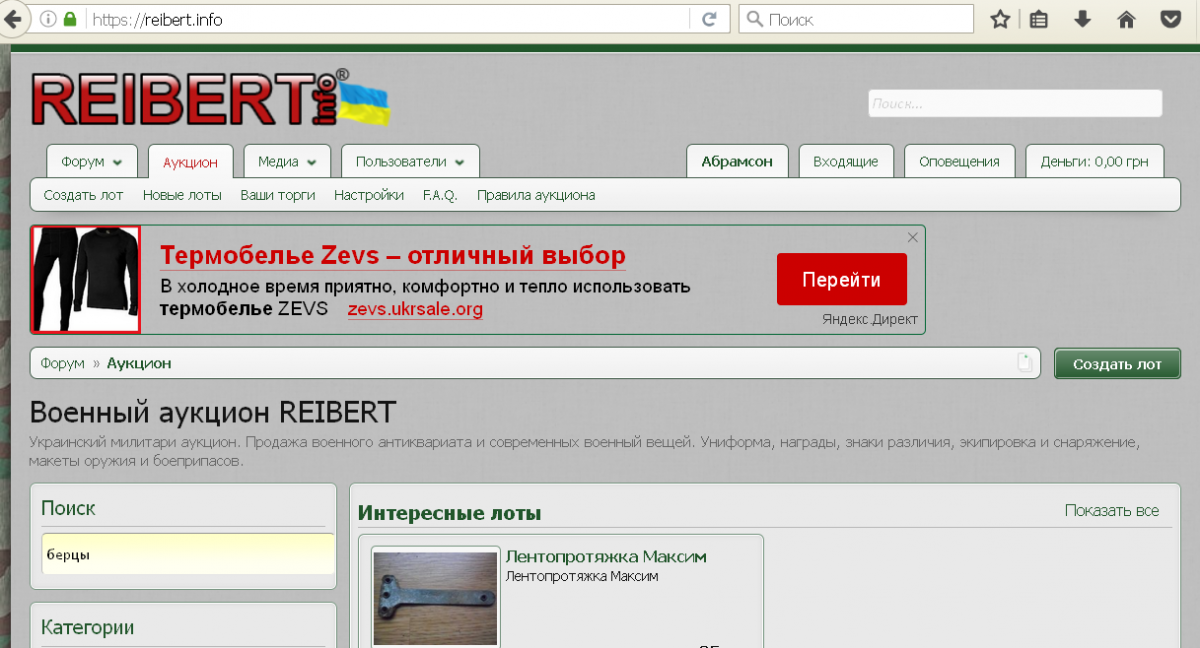The image size is (1200, 648).
Task: Reload the page with the refresh icon
Action: 709,19
